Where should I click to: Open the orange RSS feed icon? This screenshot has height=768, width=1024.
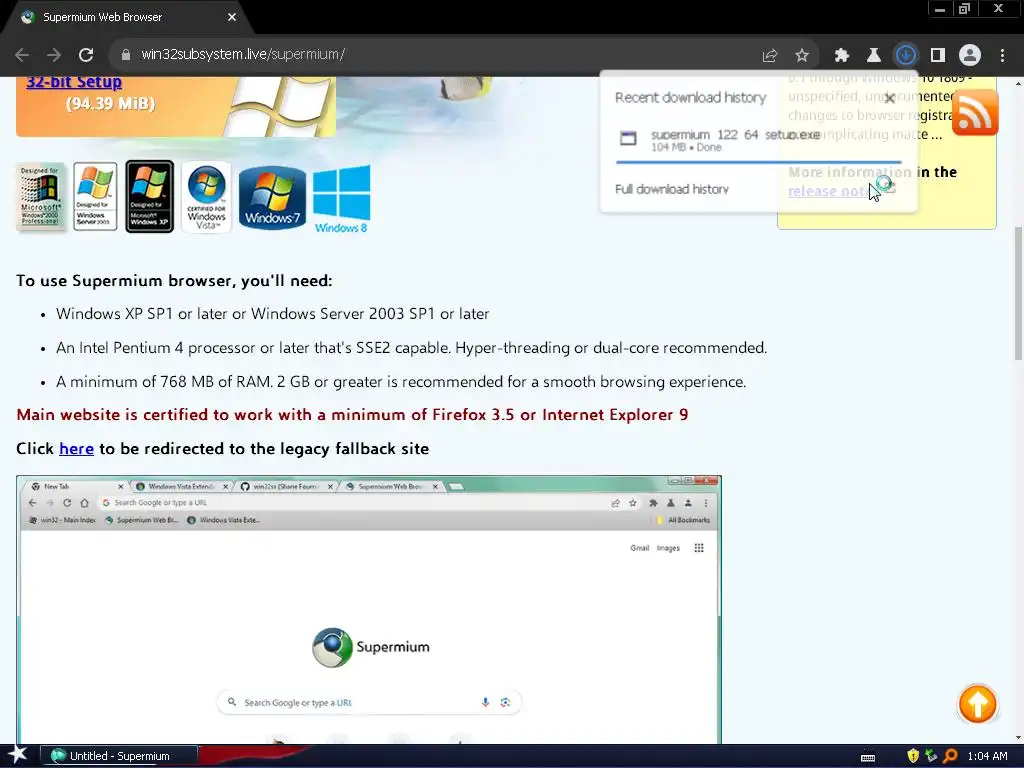click(x=975, y=113)
